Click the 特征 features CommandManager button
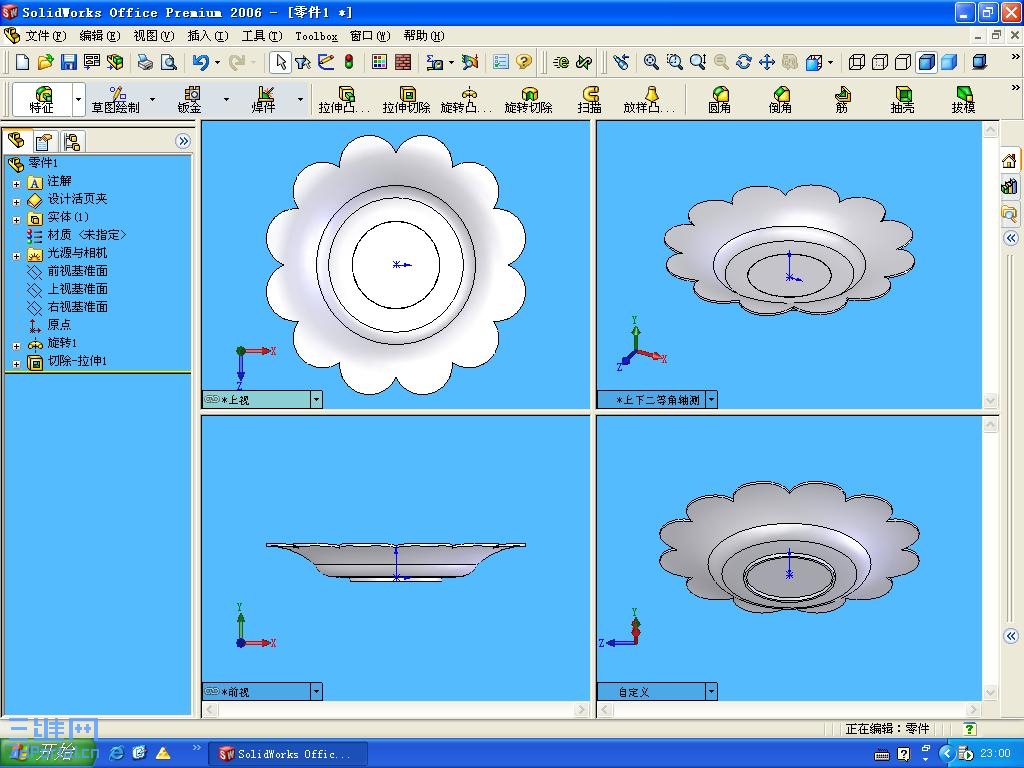This screenshot has height=768, width=1024. point(42,99)
